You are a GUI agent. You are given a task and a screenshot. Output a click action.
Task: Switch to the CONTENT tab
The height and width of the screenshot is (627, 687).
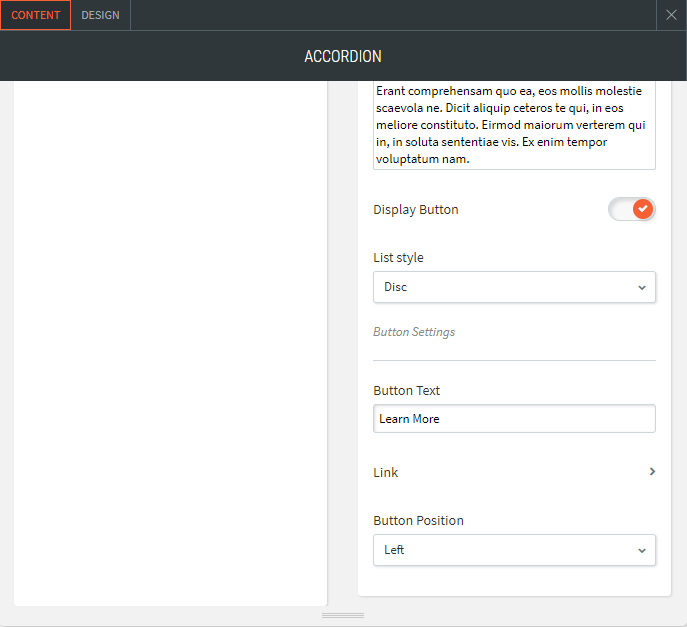click(36, 15)
